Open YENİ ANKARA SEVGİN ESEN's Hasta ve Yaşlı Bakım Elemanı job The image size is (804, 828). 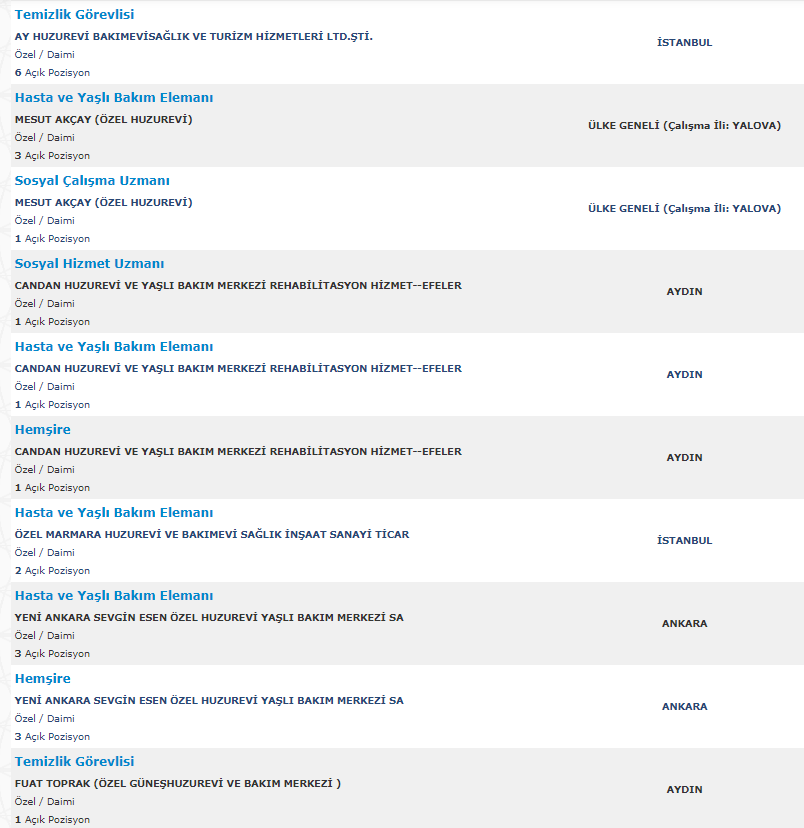[x=113, y=596]
